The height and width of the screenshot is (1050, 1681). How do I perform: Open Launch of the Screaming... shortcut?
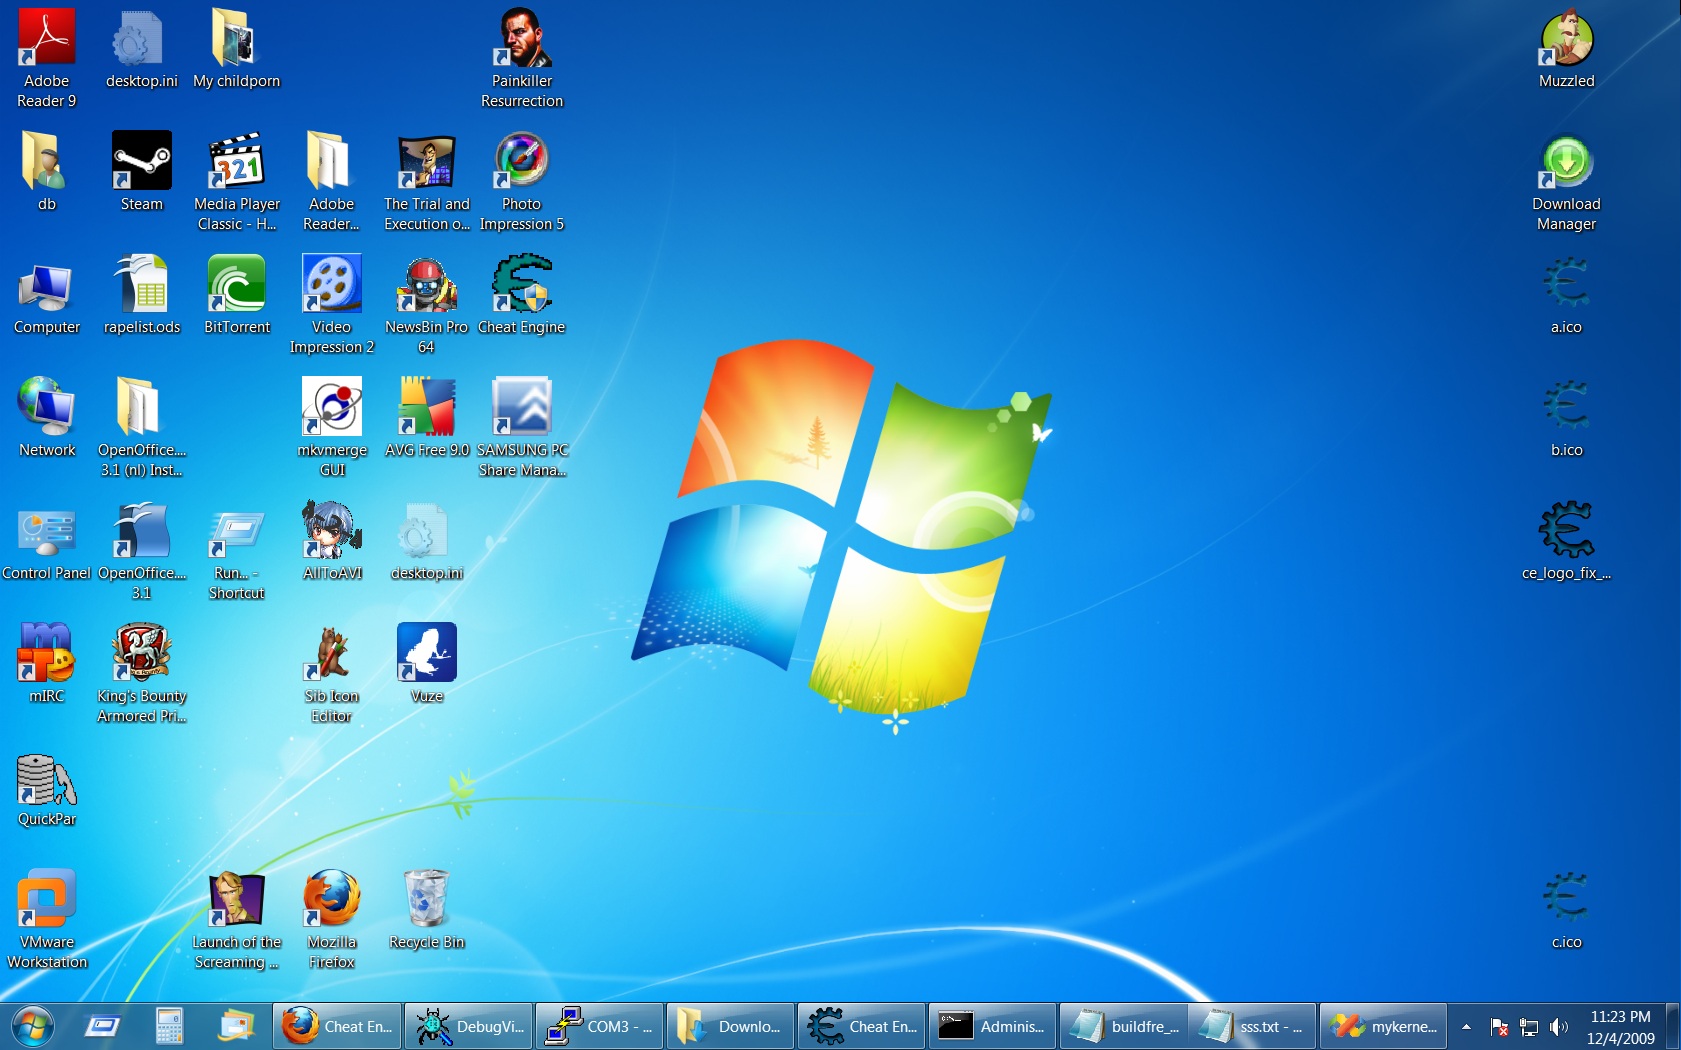click(237, 920)
